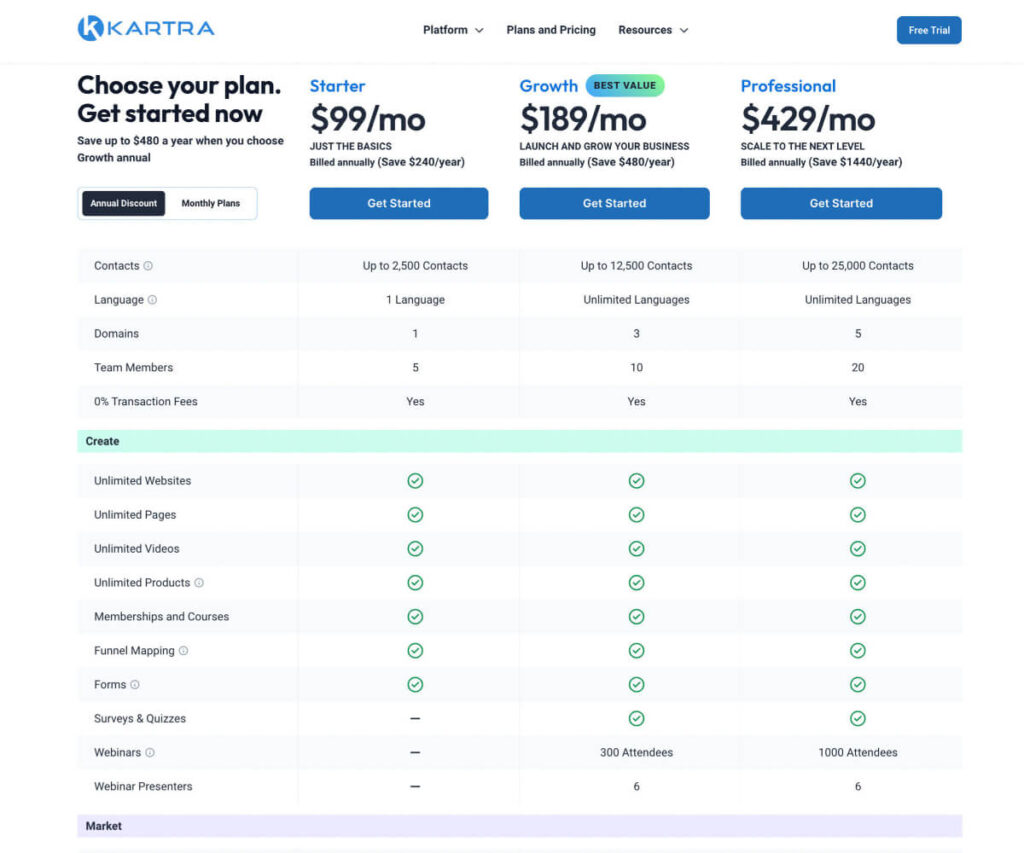Click the Professional plan price
Viewport: 1024px width, 853px height.
coord(807,119)
